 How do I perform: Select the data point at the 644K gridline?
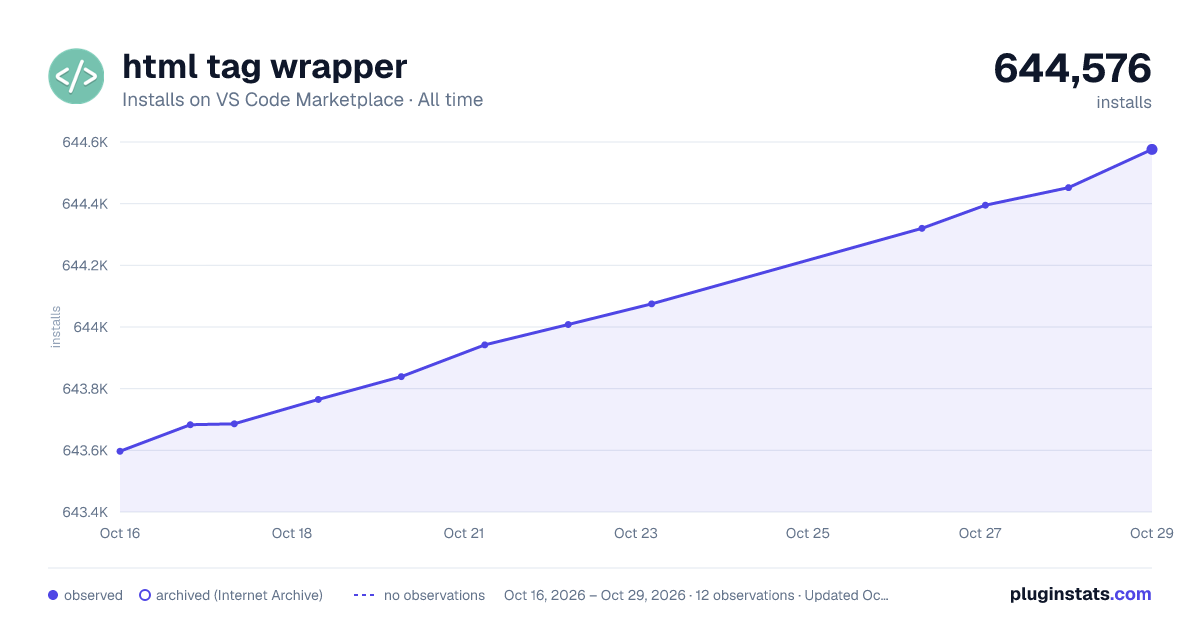point(568,324)
